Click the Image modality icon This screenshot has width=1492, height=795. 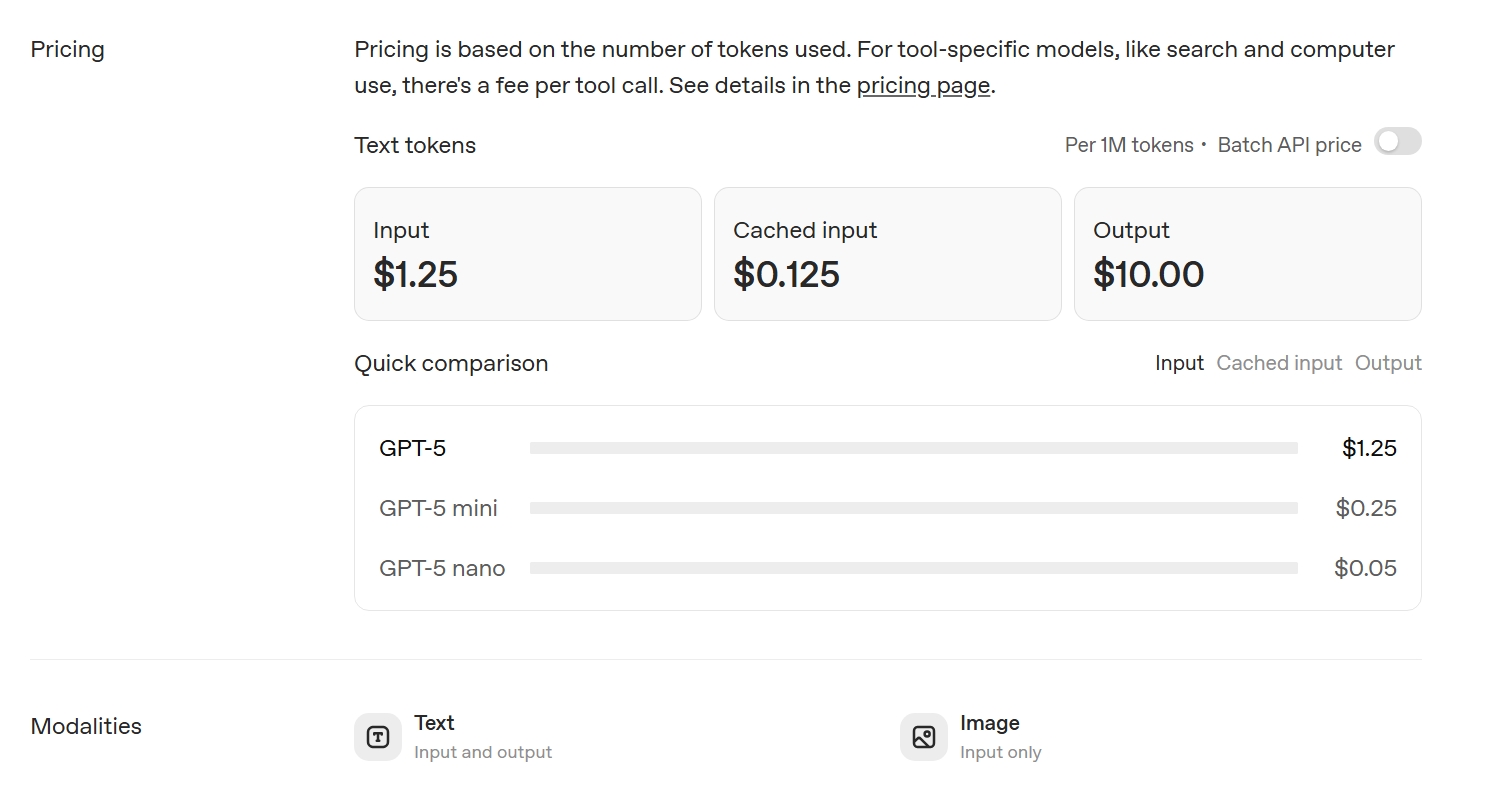(923, 737)
